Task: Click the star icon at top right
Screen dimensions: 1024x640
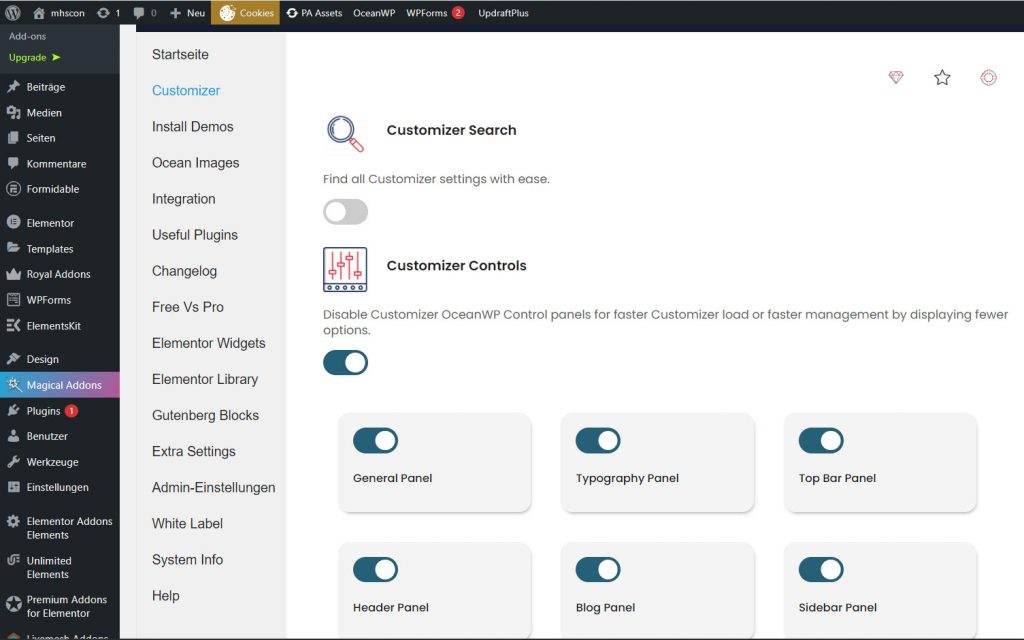Action: (942, 77)
